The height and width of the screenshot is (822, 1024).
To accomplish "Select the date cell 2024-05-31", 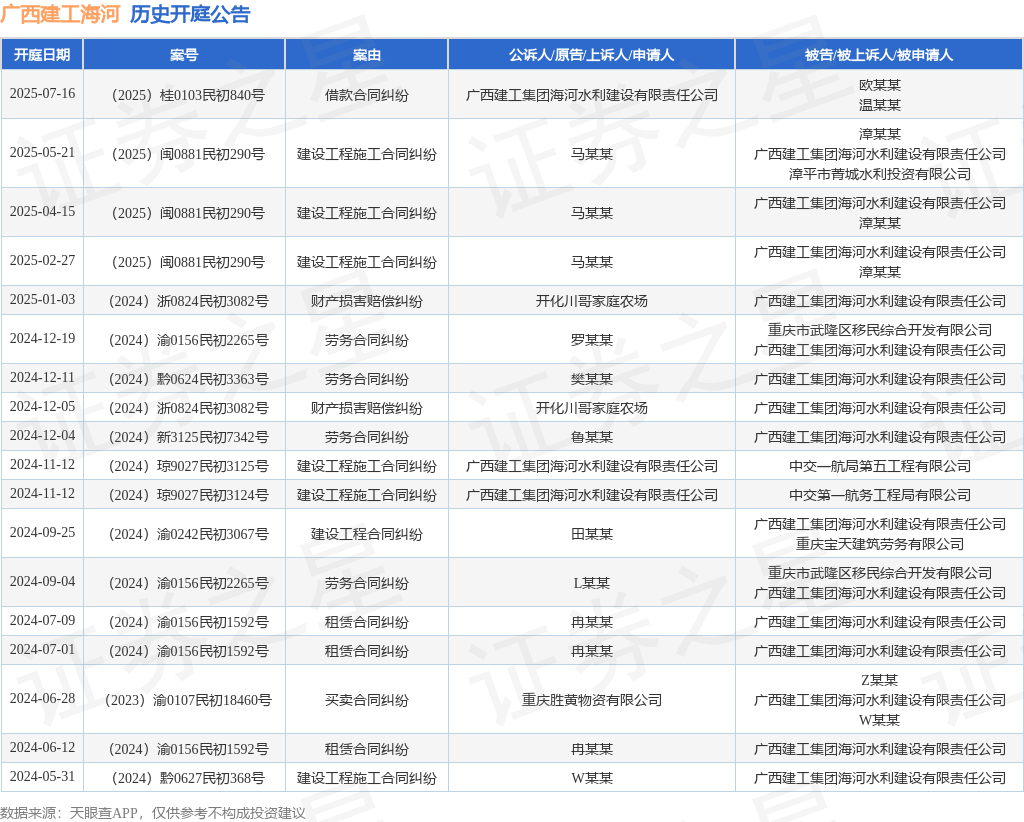I will [x=42, y=776].
